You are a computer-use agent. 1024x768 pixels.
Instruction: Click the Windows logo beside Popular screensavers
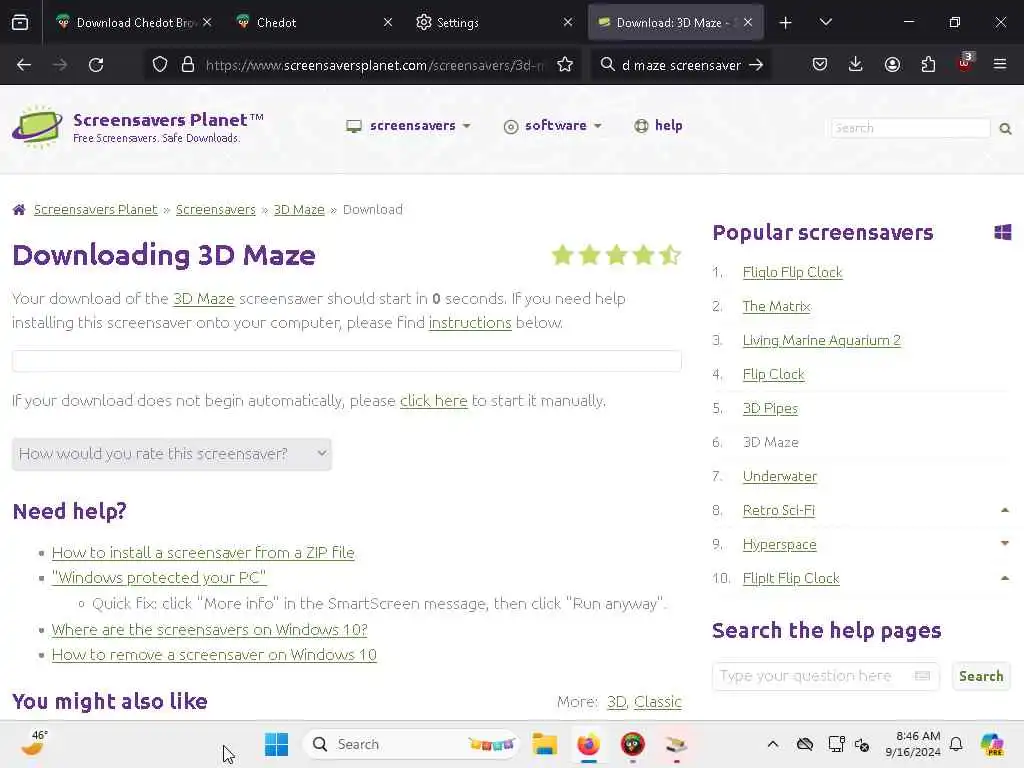click(x=1002, y=232)
